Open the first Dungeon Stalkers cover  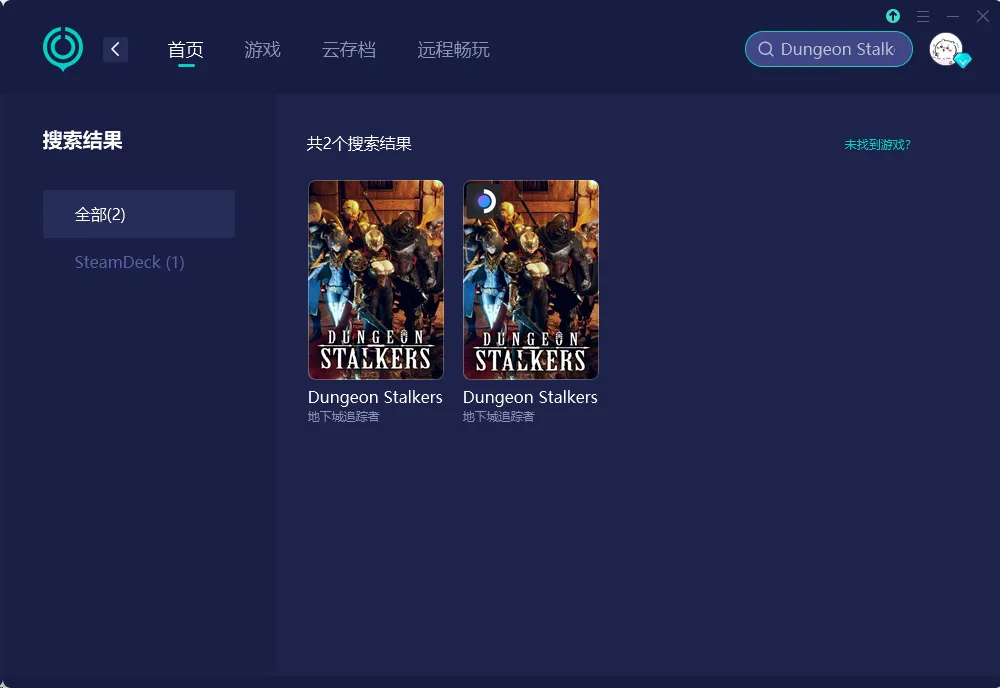click(376, 280)
